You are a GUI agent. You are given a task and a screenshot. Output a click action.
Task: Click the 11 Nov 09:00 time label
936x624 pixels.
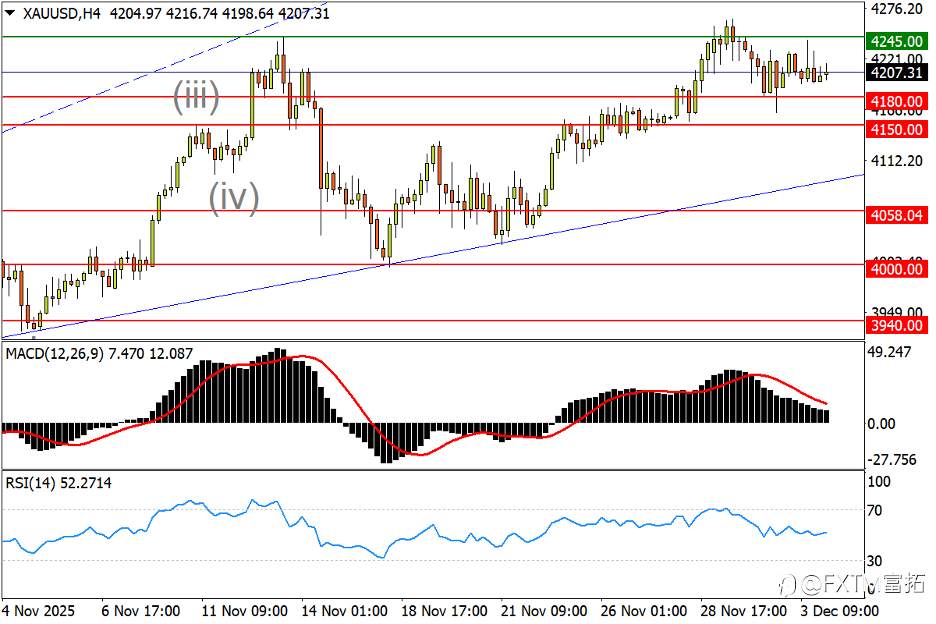click(x=245, y=611)
